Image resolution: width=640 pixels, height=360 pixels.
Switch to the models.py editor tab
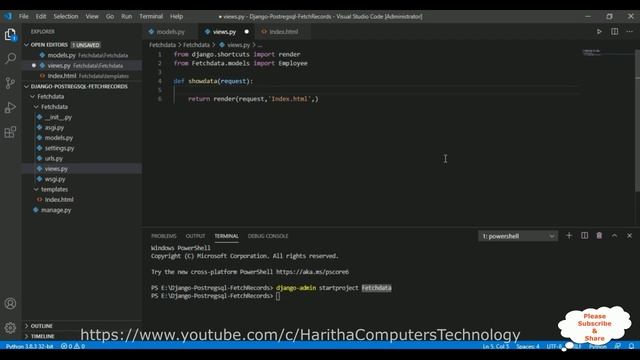coord(170,31)
